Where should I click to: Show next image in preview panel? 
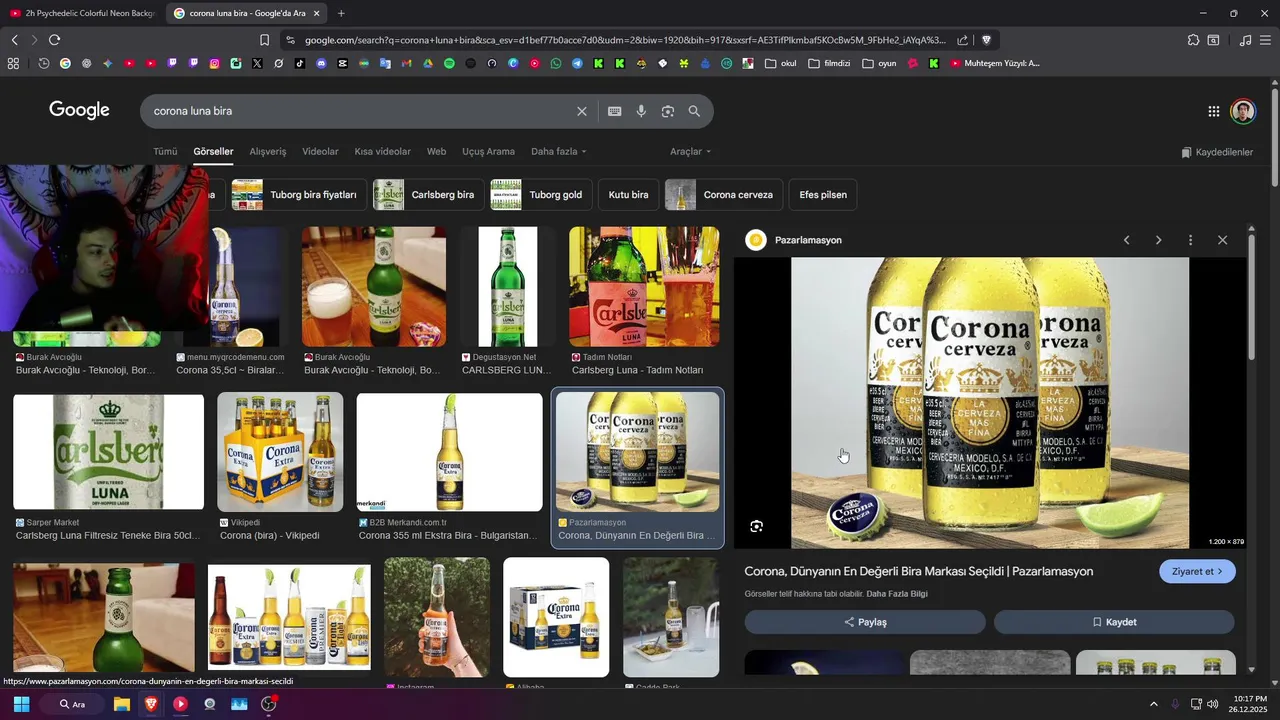point(1158,240)
